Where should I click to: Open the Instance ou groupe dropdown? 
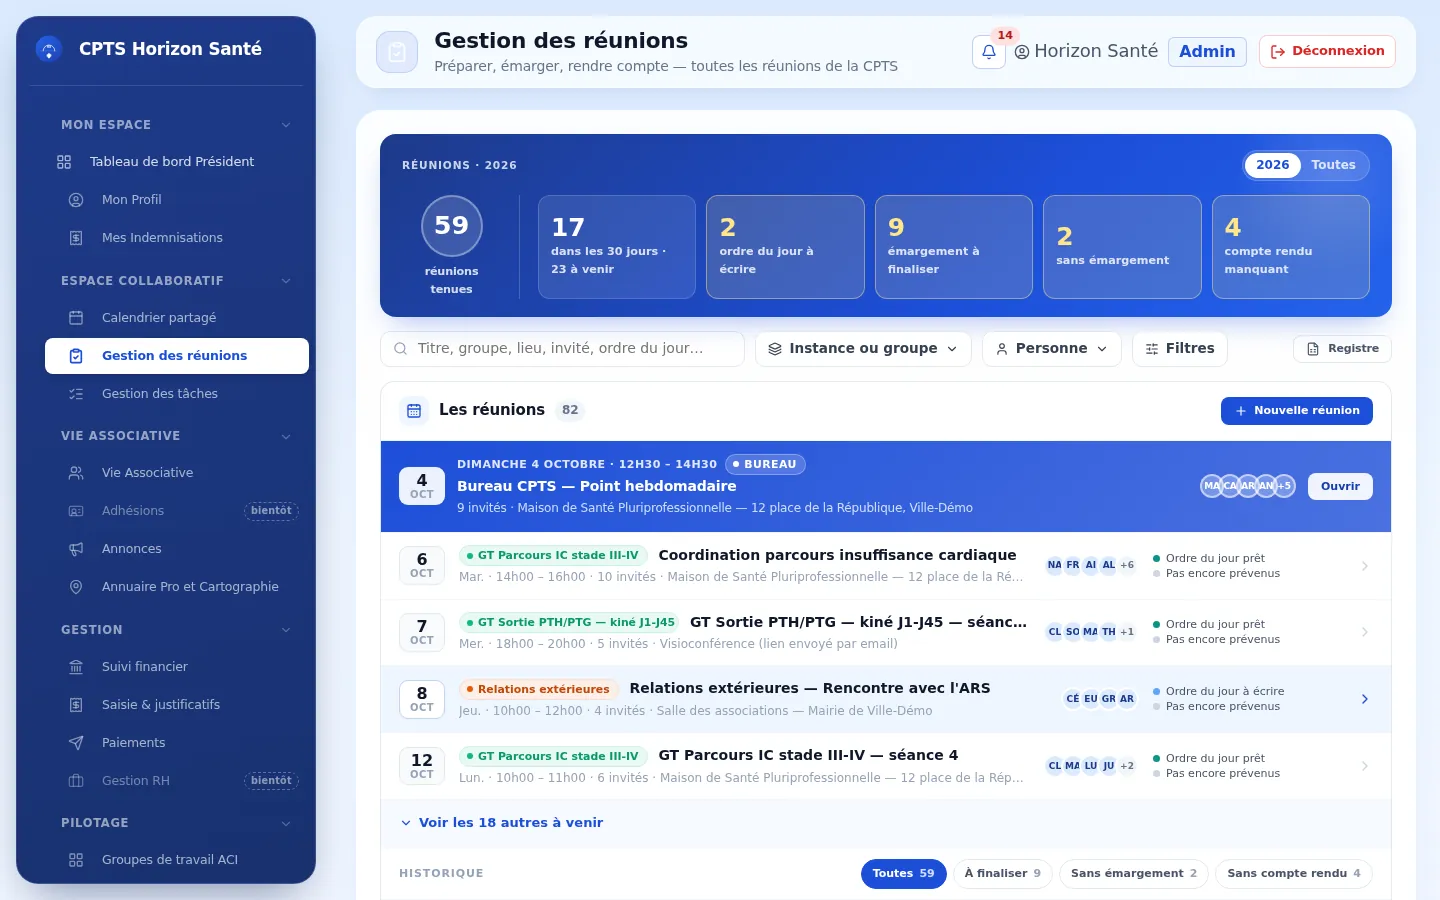[863, 349]
